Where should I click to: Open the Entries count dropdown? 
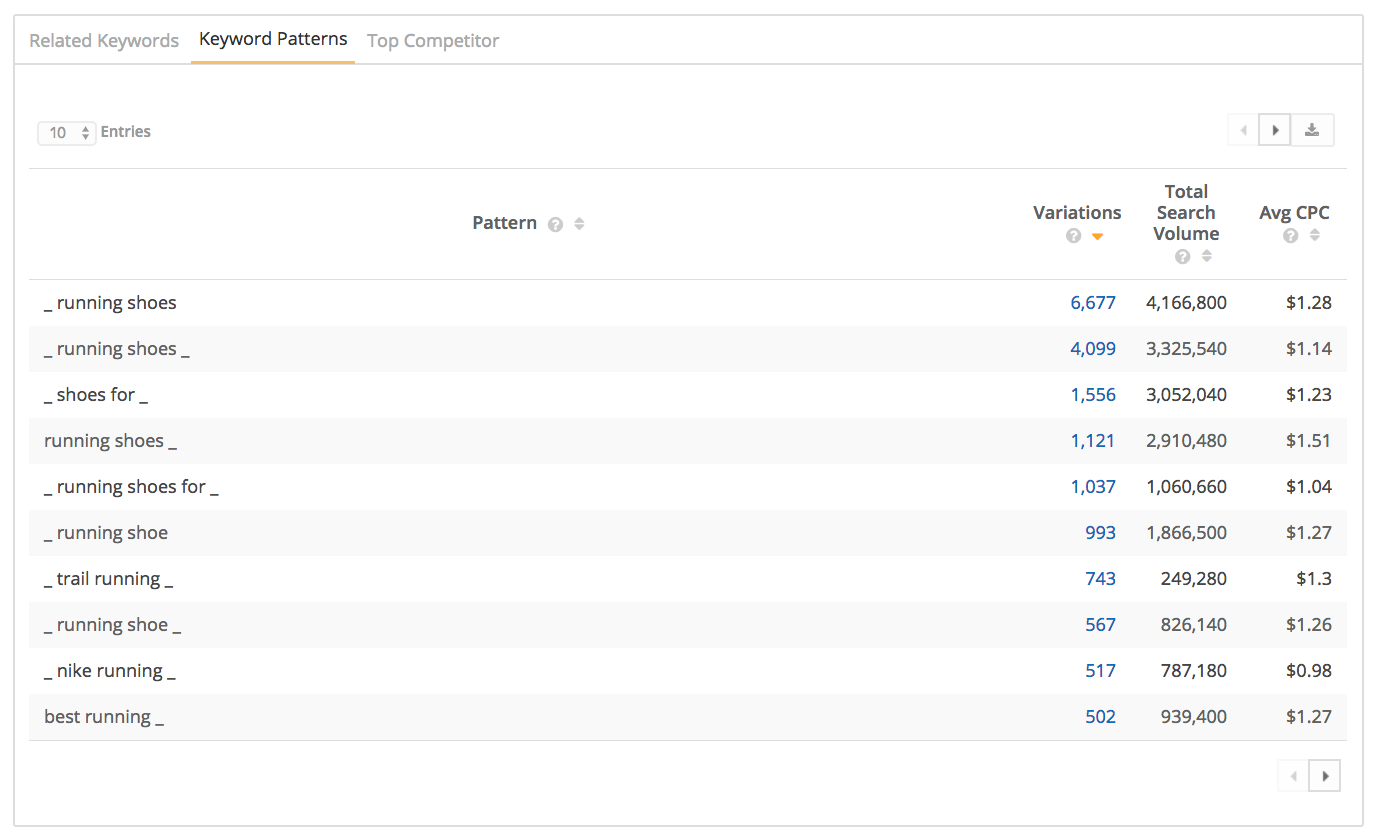[66, 132]
